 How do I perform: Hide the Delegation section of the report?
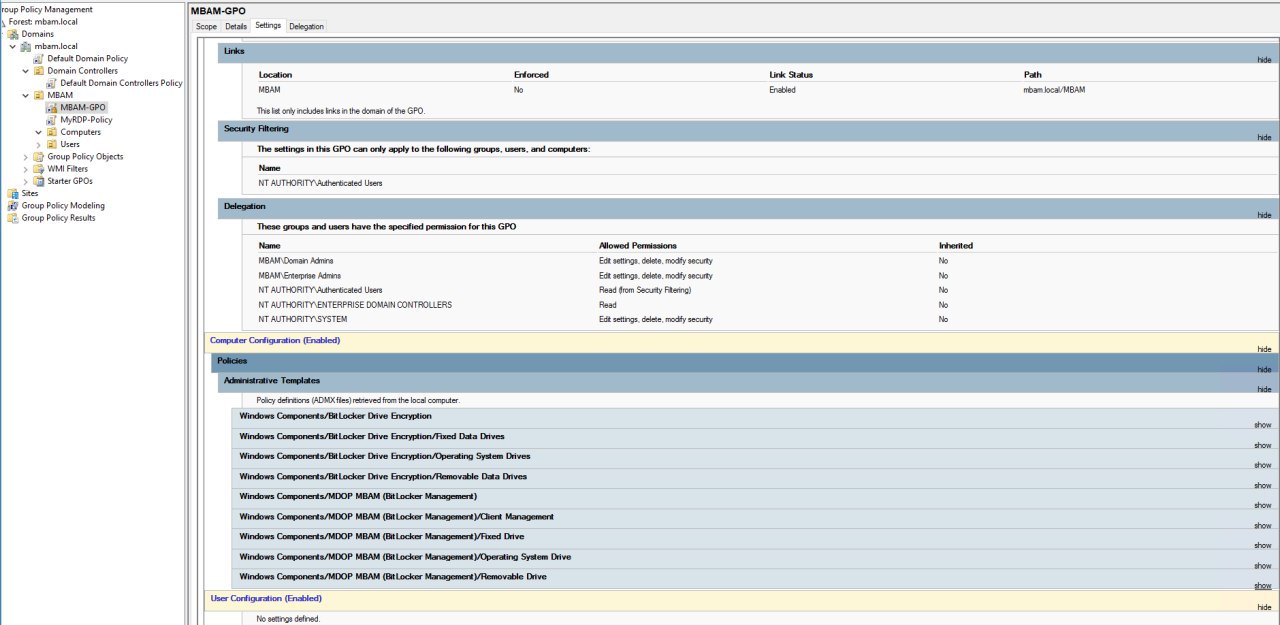tap(1264, 215)
